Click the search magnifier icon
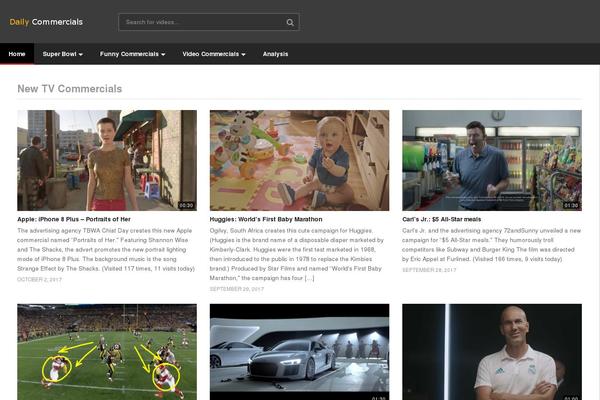Image resolution: width=600 pixels, height=400 pixels. (290, 22)
